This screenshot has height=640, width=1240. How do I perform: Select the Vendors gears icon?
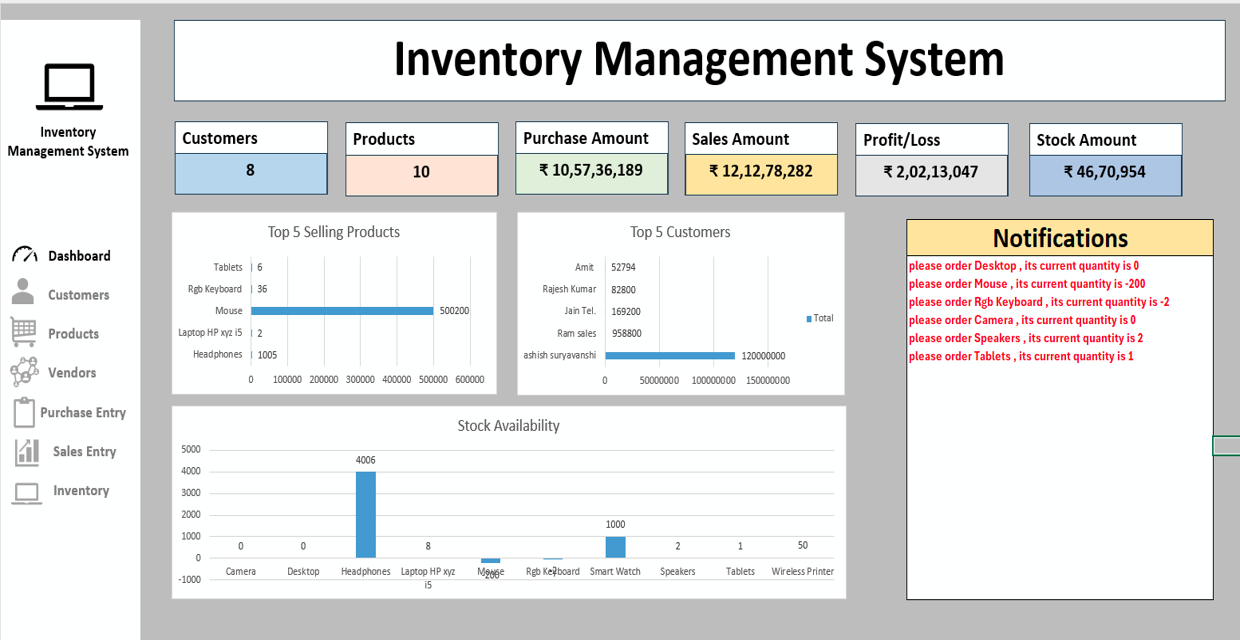pos(25,372)
